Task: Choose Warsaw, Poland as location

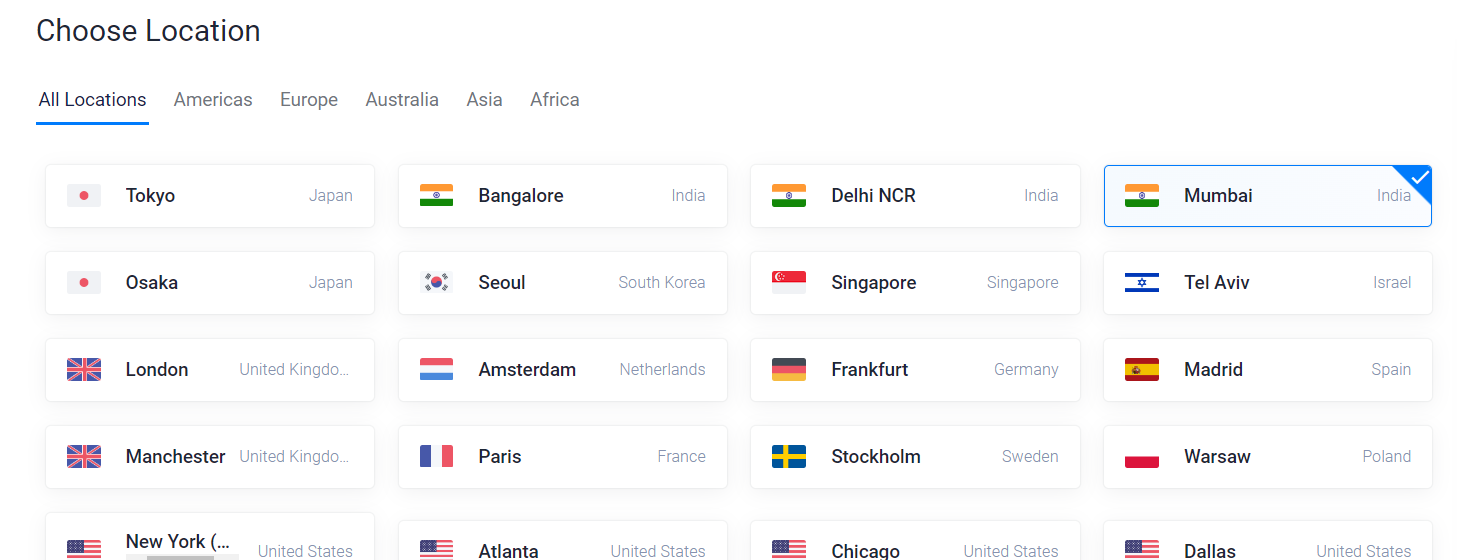Action: [1268, 457]
